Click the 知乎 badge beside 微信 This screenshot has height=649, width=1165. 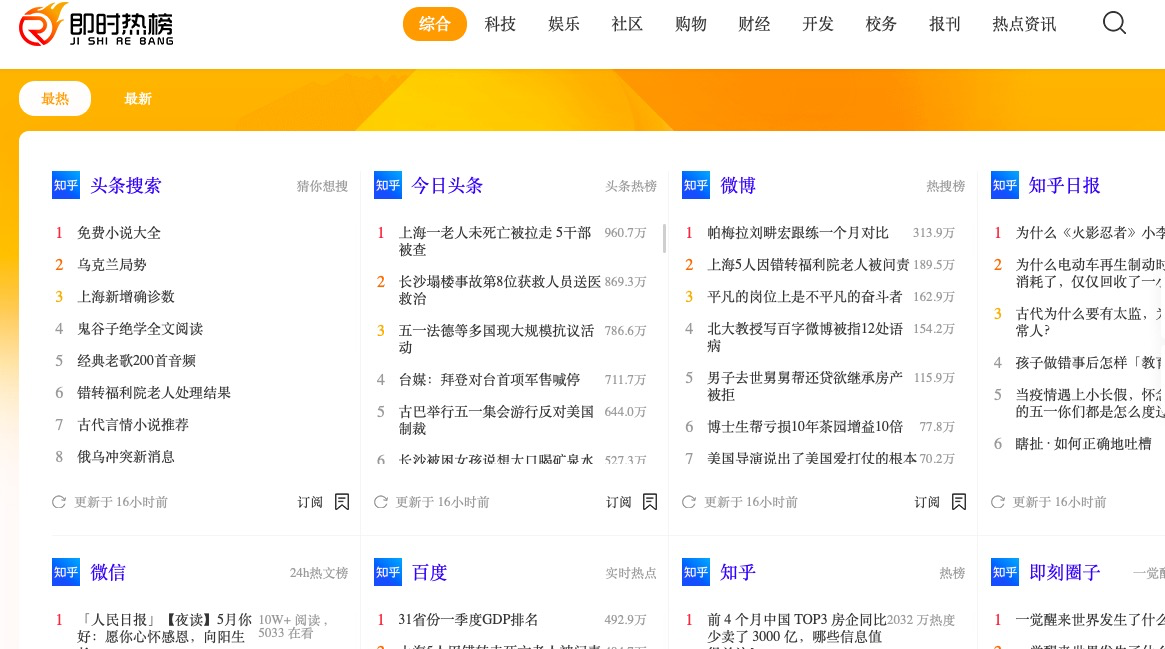click(66, 572)
